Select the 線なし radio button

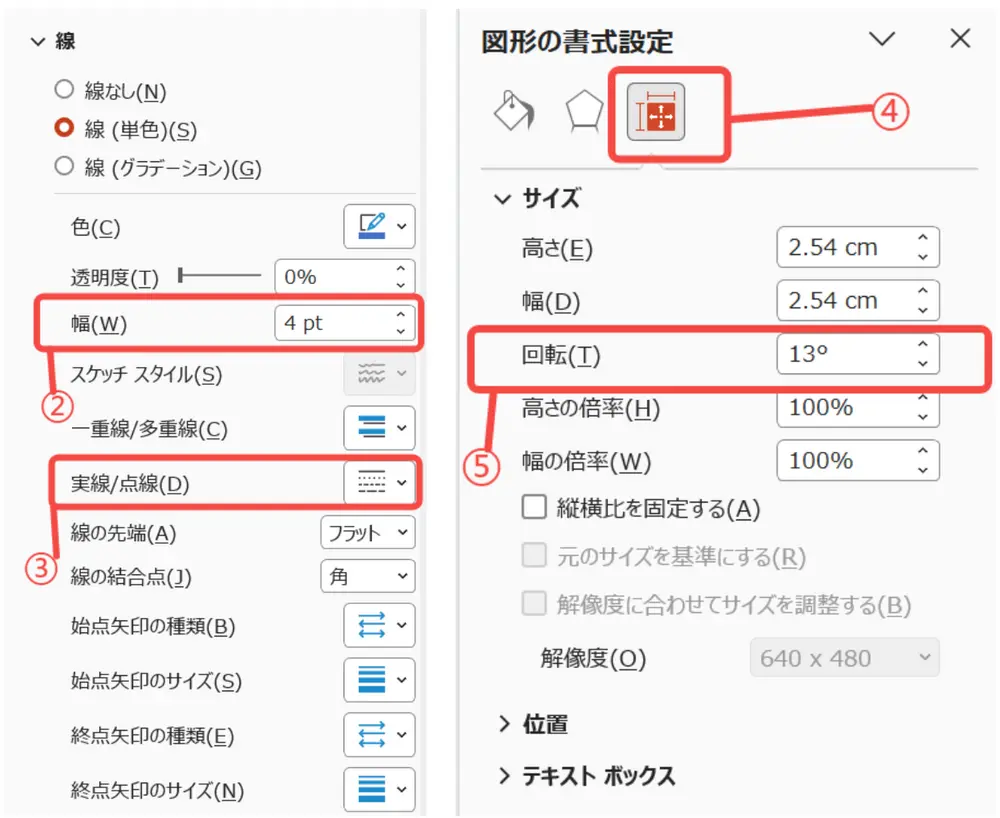tap(64, 89)
